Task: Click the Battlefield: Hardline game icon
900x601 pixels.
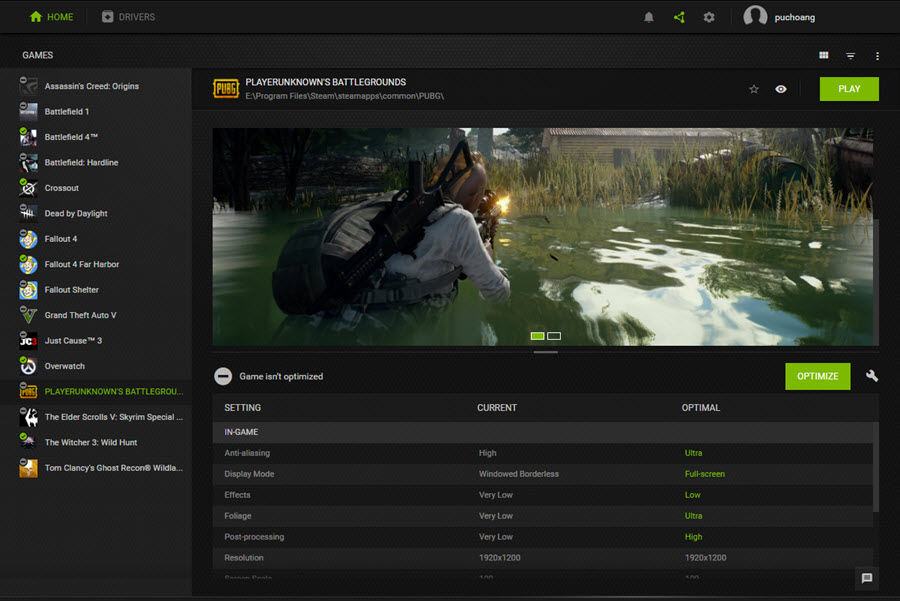Action: (x=28, y=162)
